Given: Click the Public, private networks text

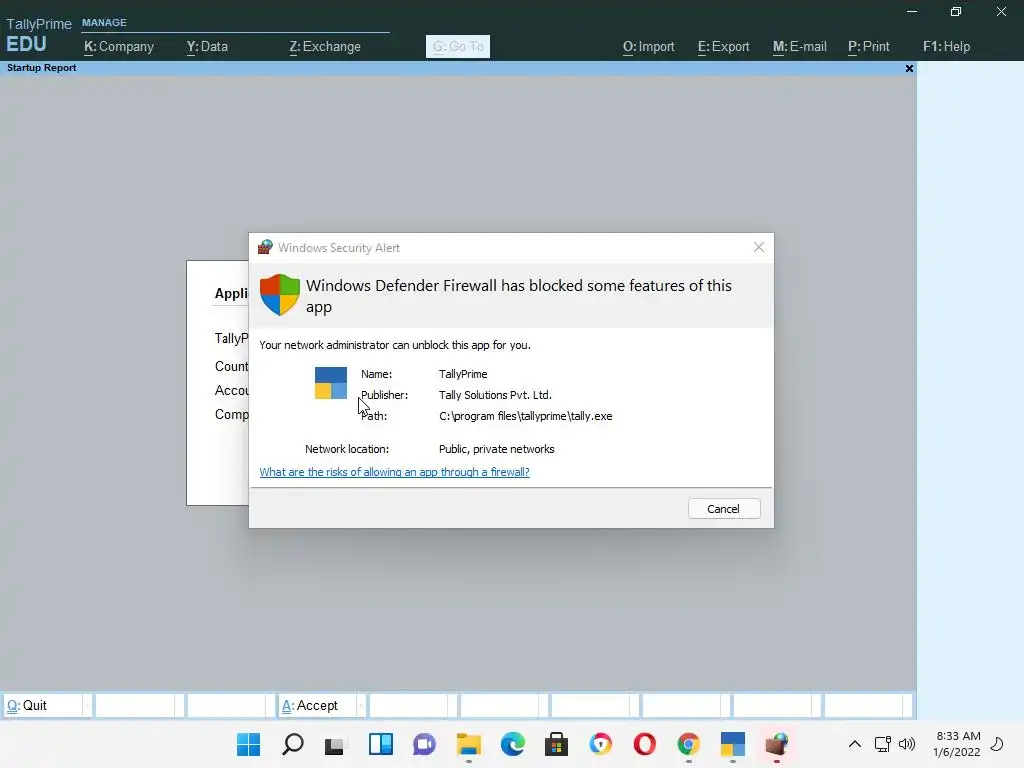Looking at the screenshot, I should point(496,449).
